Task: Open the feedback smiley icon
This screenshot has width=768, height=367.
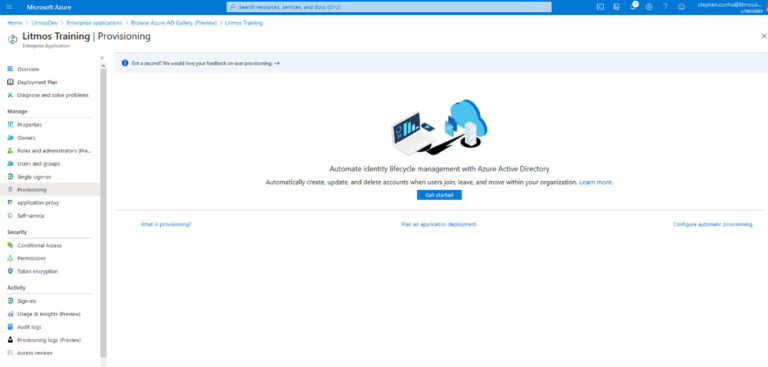Action: [x=681, y=7]
